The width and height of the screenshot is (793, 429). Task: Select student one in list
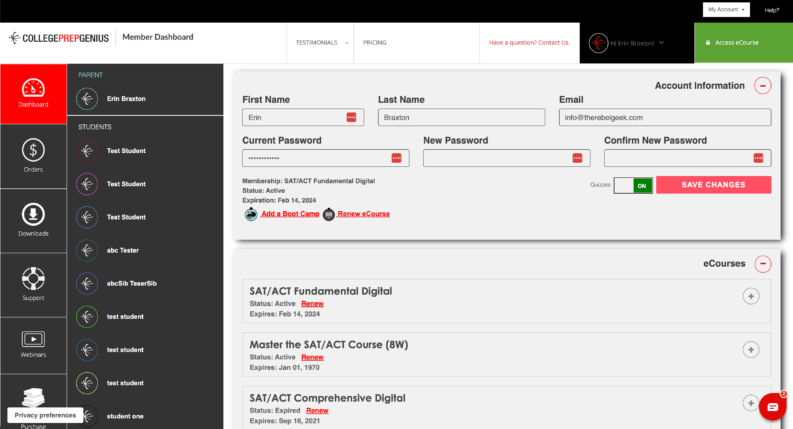click(x=125, y=416)
